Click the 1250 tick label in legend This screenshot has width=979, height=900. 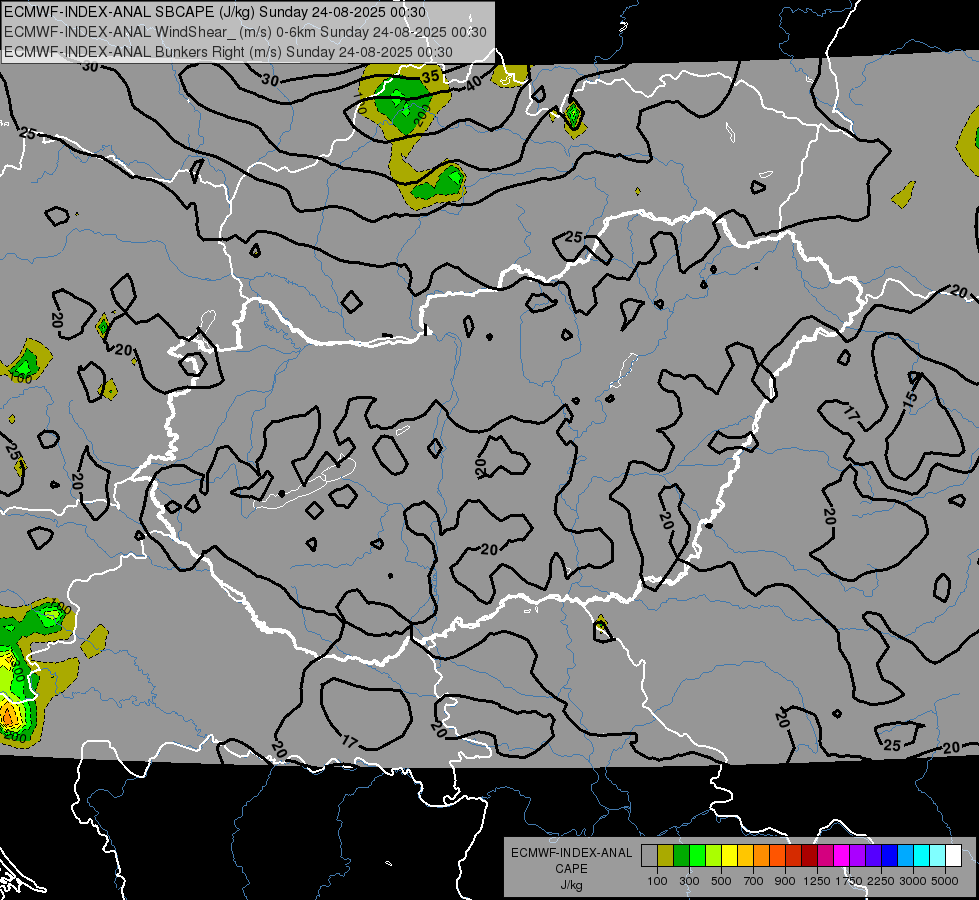817,881
